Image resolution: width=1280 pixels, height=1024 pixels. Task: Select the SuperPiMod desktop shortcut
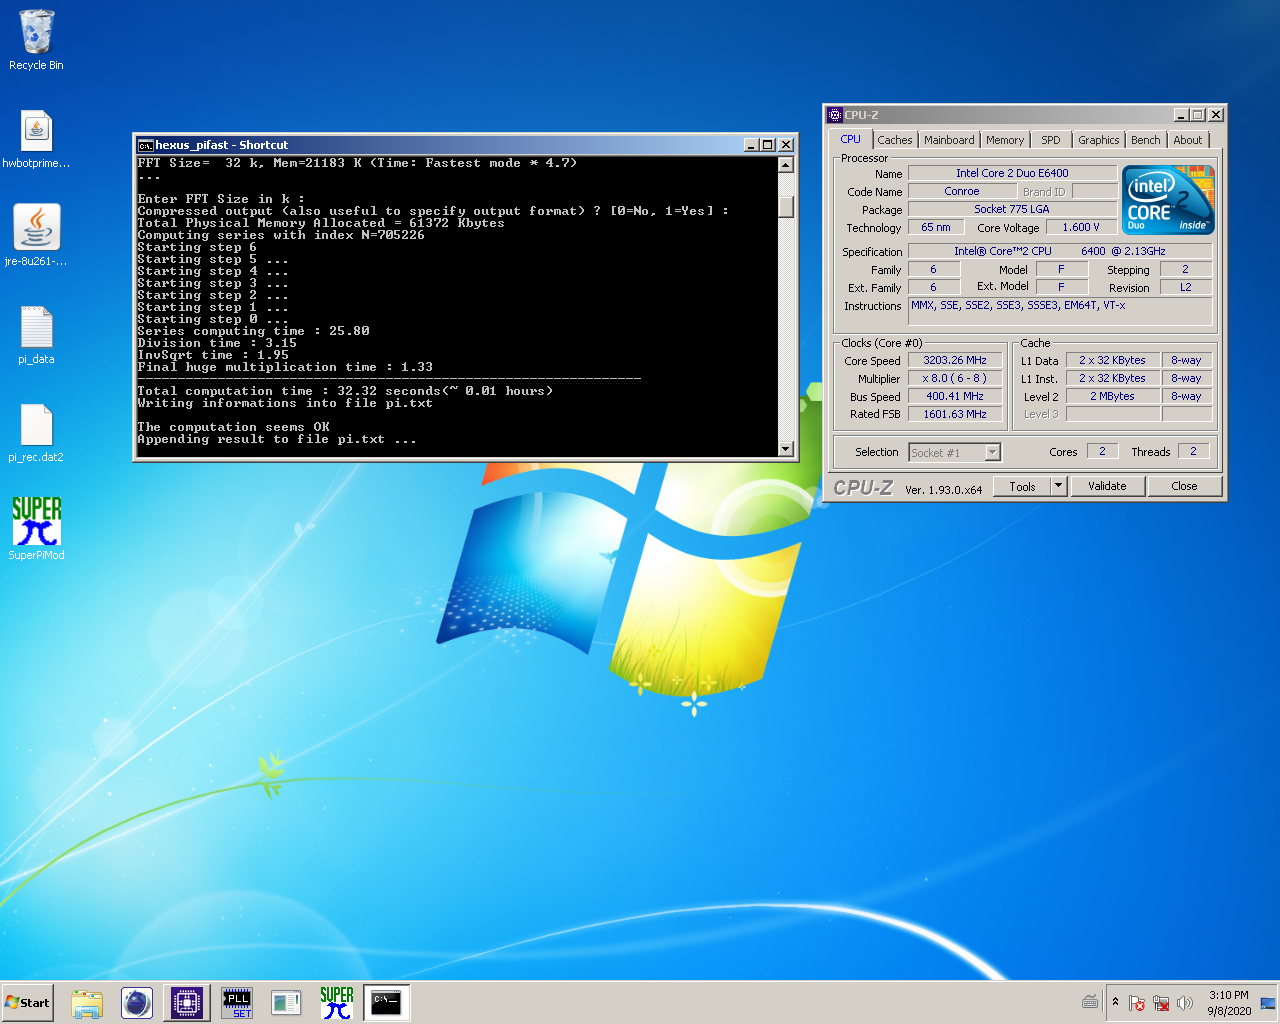(36, 529)
